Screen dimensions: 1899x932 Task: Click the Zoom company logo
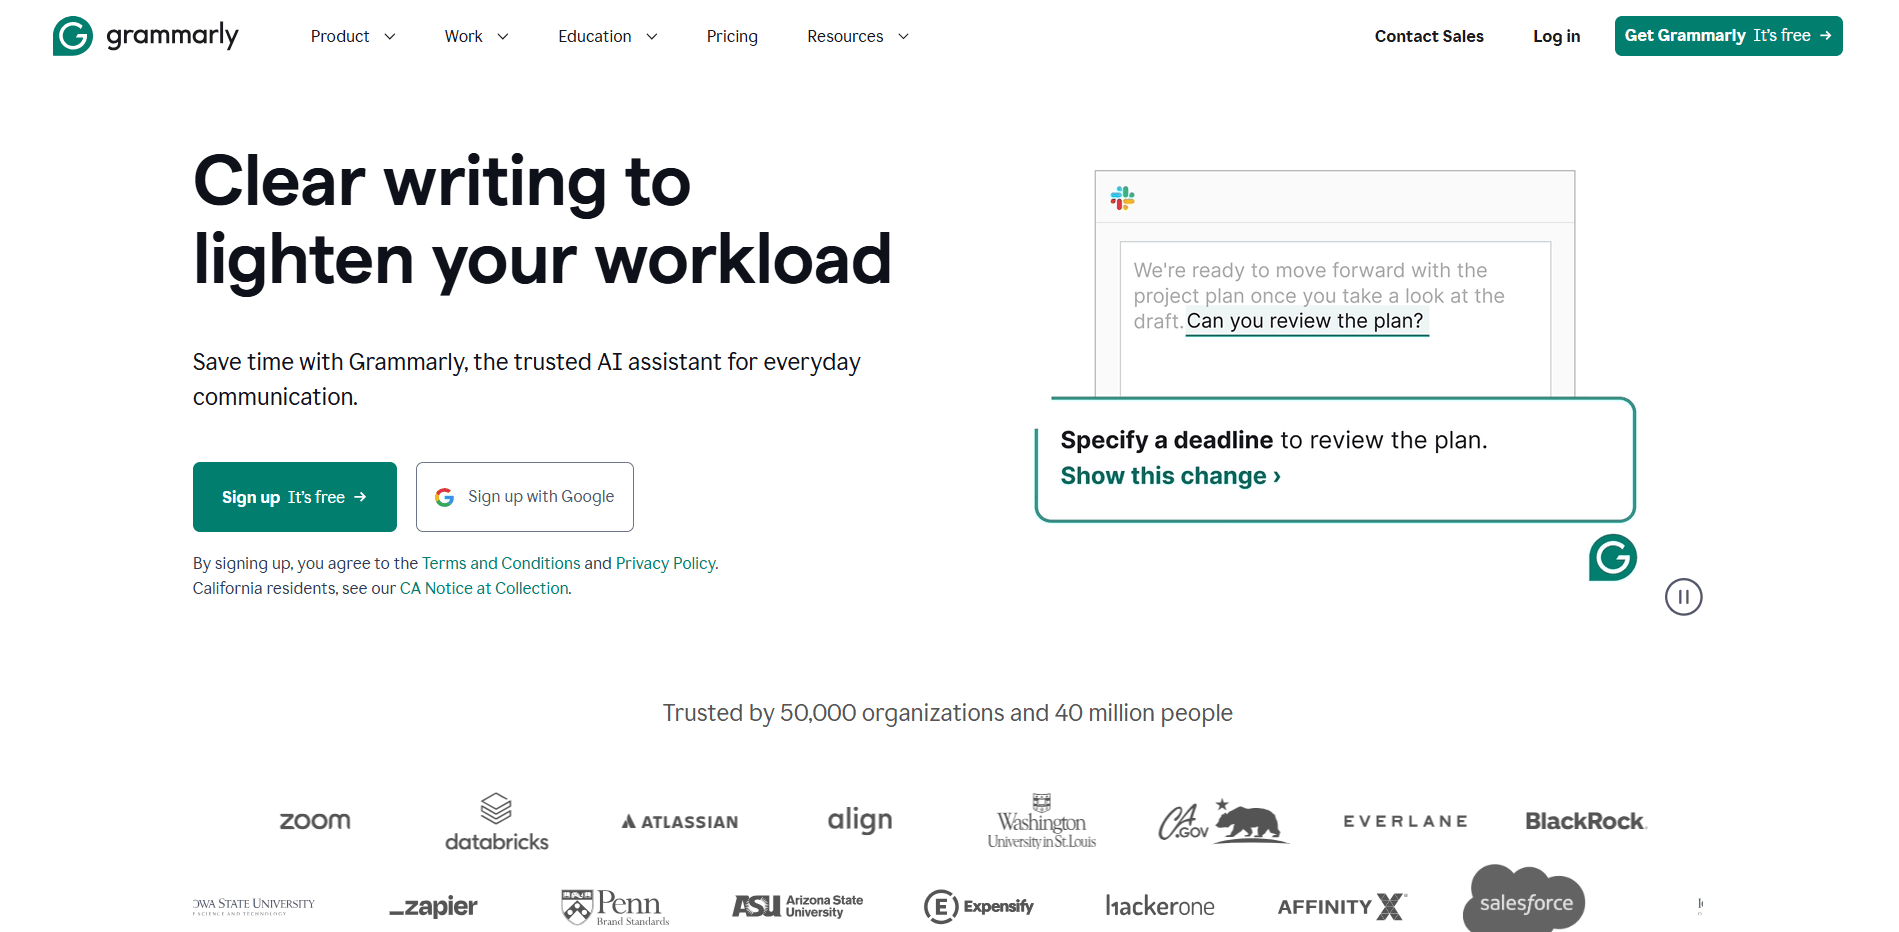[314, 820]
